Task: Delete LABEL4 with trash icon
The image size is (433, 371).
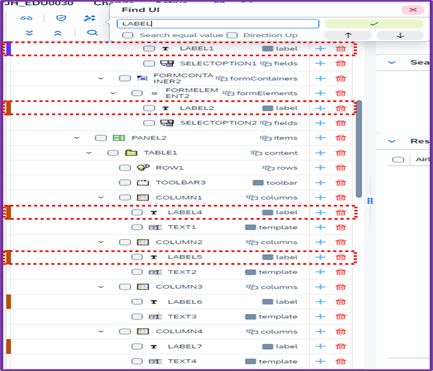Action: 341,212
